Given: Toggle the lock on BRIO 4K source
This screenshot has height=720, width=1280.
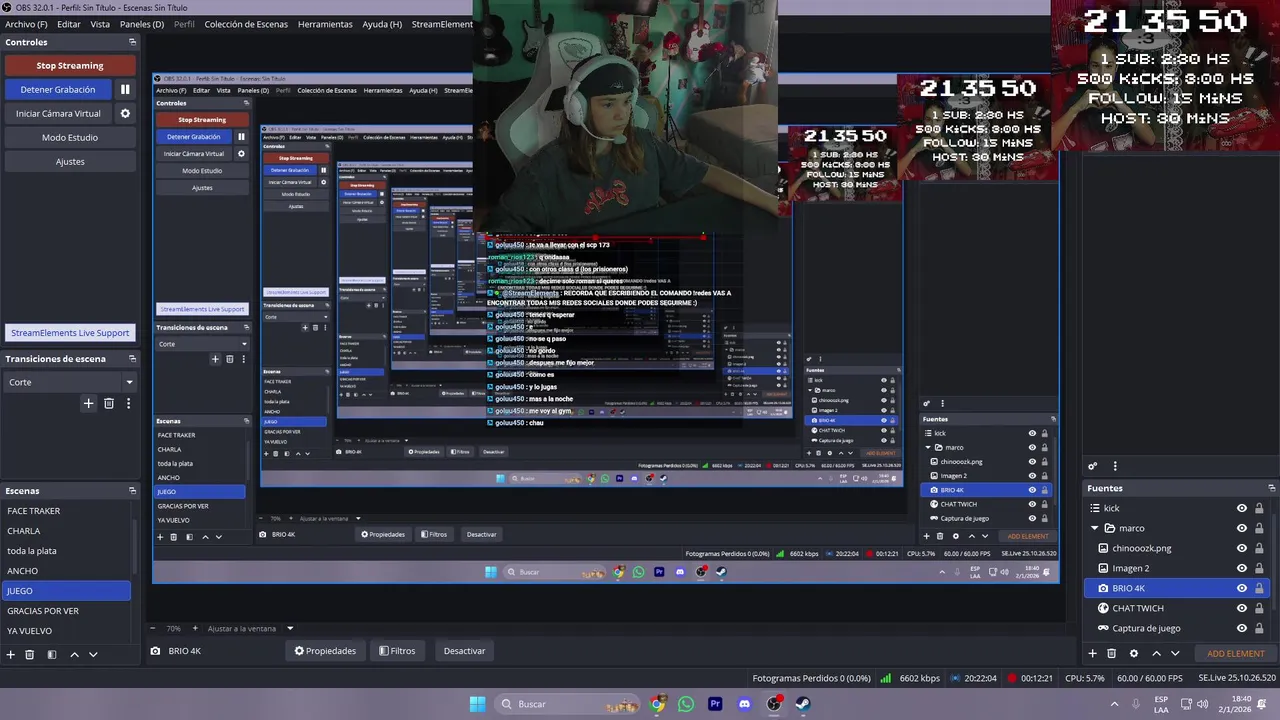Looking at the screenshot, I should (1259, 588).
